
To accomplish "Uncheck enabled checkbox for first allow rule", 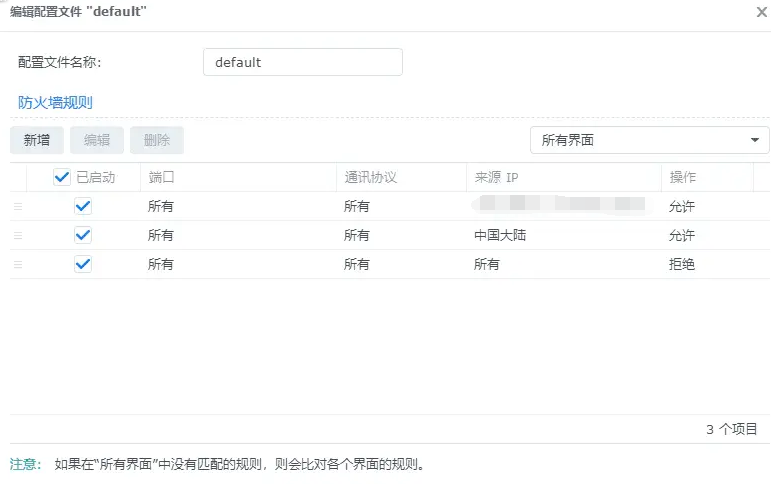I will point(83,206).
